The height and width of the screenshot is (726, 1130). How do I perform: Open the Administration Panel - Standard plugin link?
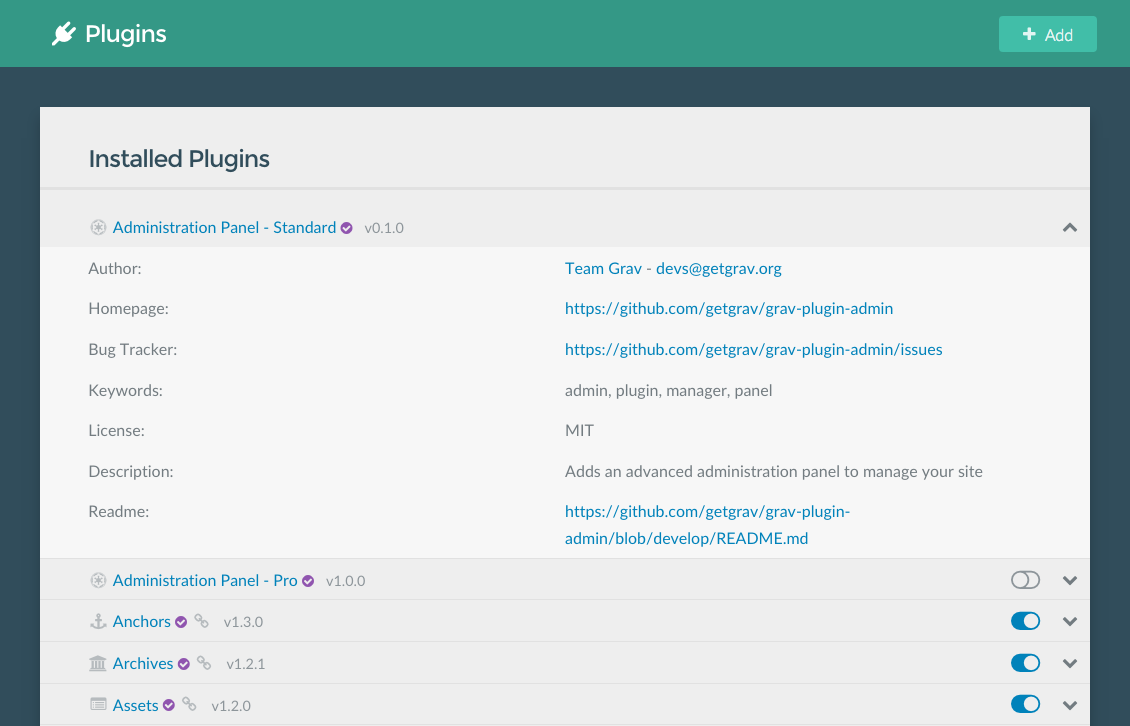pos(224,228)
